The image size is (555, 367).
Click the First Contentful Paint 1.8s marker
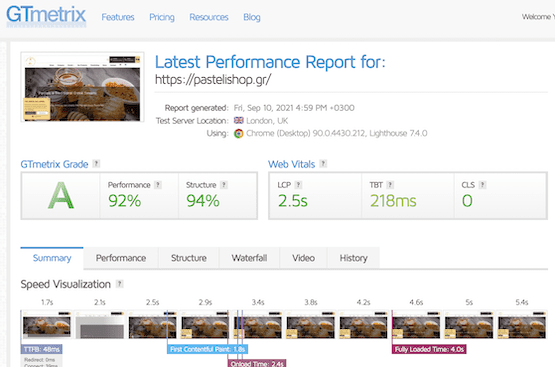[x=207, y=349]
